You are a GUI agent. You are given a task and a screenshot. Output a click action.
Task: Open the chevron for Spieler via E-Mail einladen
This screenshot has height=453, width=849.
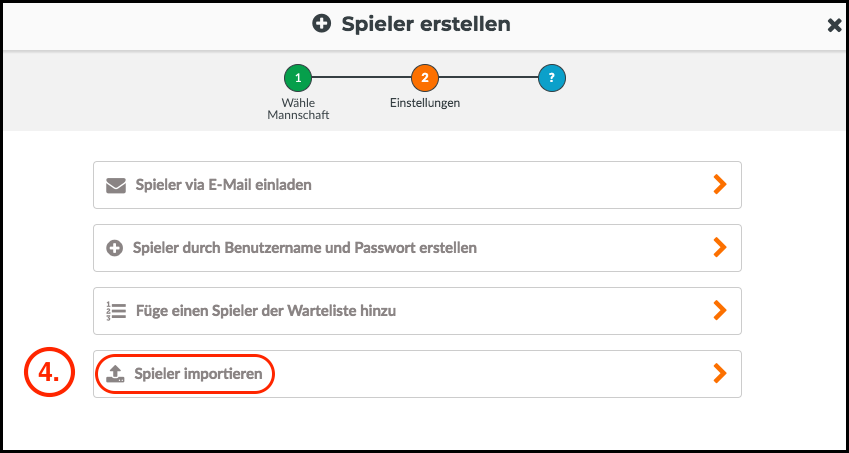click(x=720, y=185)
